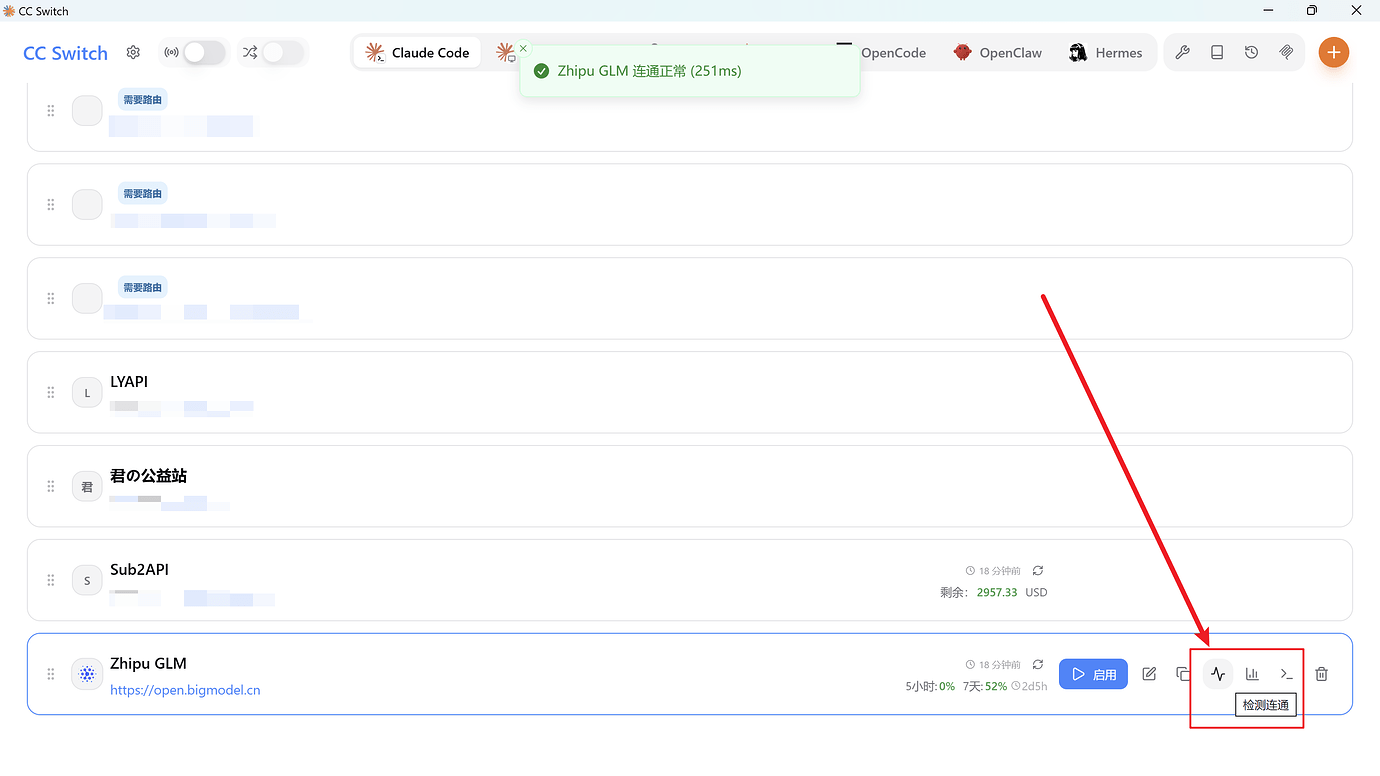Click the 5小时: 0% usage figure
Screen dimensions: 1380x776
pyautogui.click(x=930, y=686)
